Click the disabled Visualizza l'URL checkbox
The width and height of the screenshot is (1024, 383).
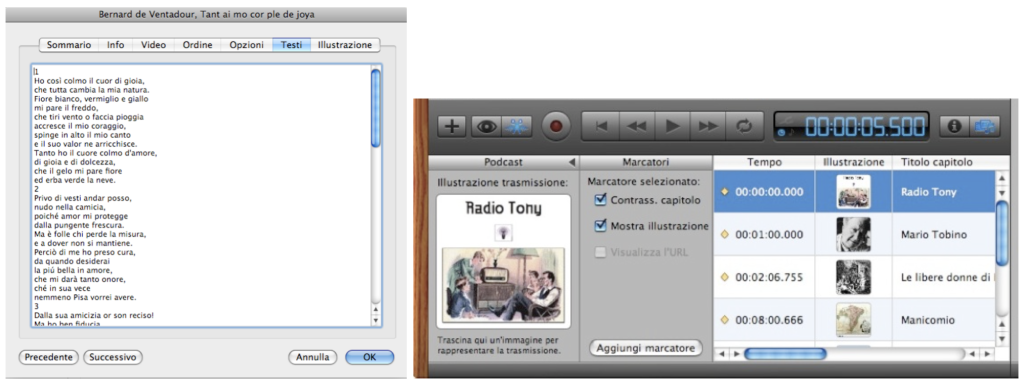point(600,252)
